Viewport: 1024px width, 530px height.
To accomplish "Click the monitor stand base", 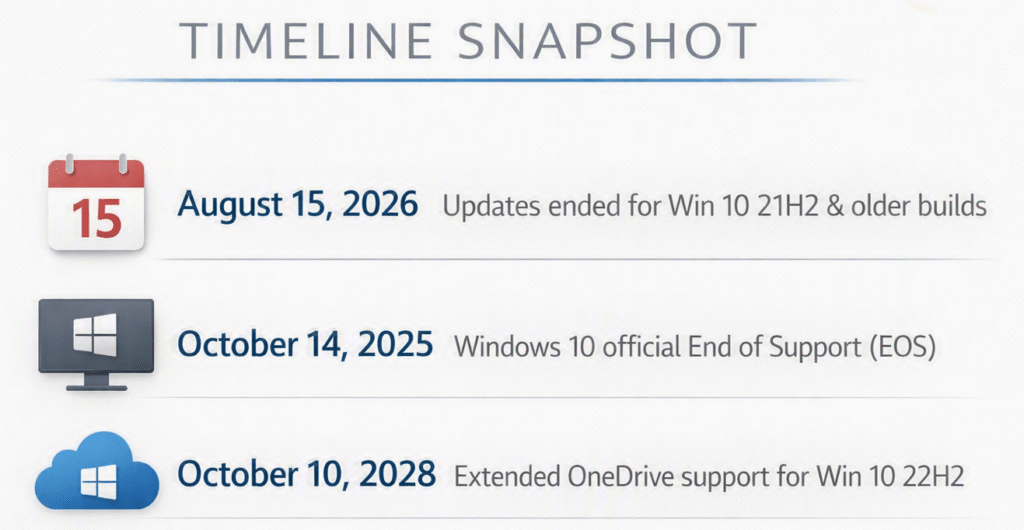I will pos(96,387).
